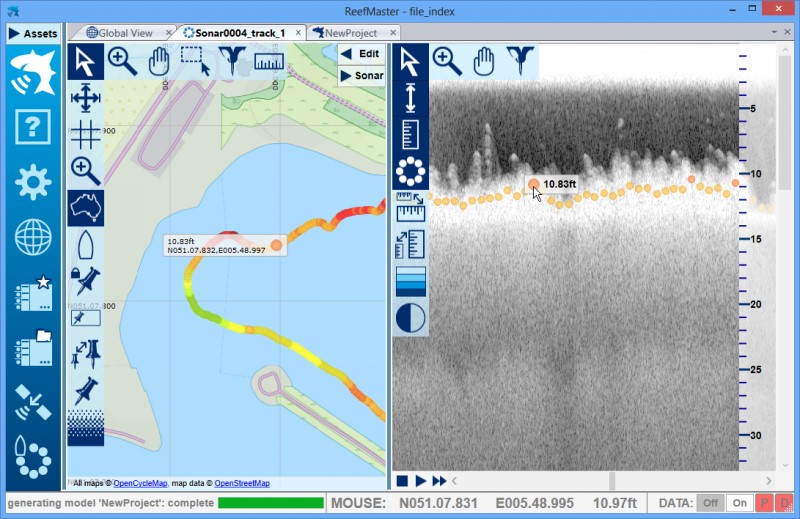
Task: Click the sonar horizontal scrollbar at bottom
Action: tap(600, 481)
